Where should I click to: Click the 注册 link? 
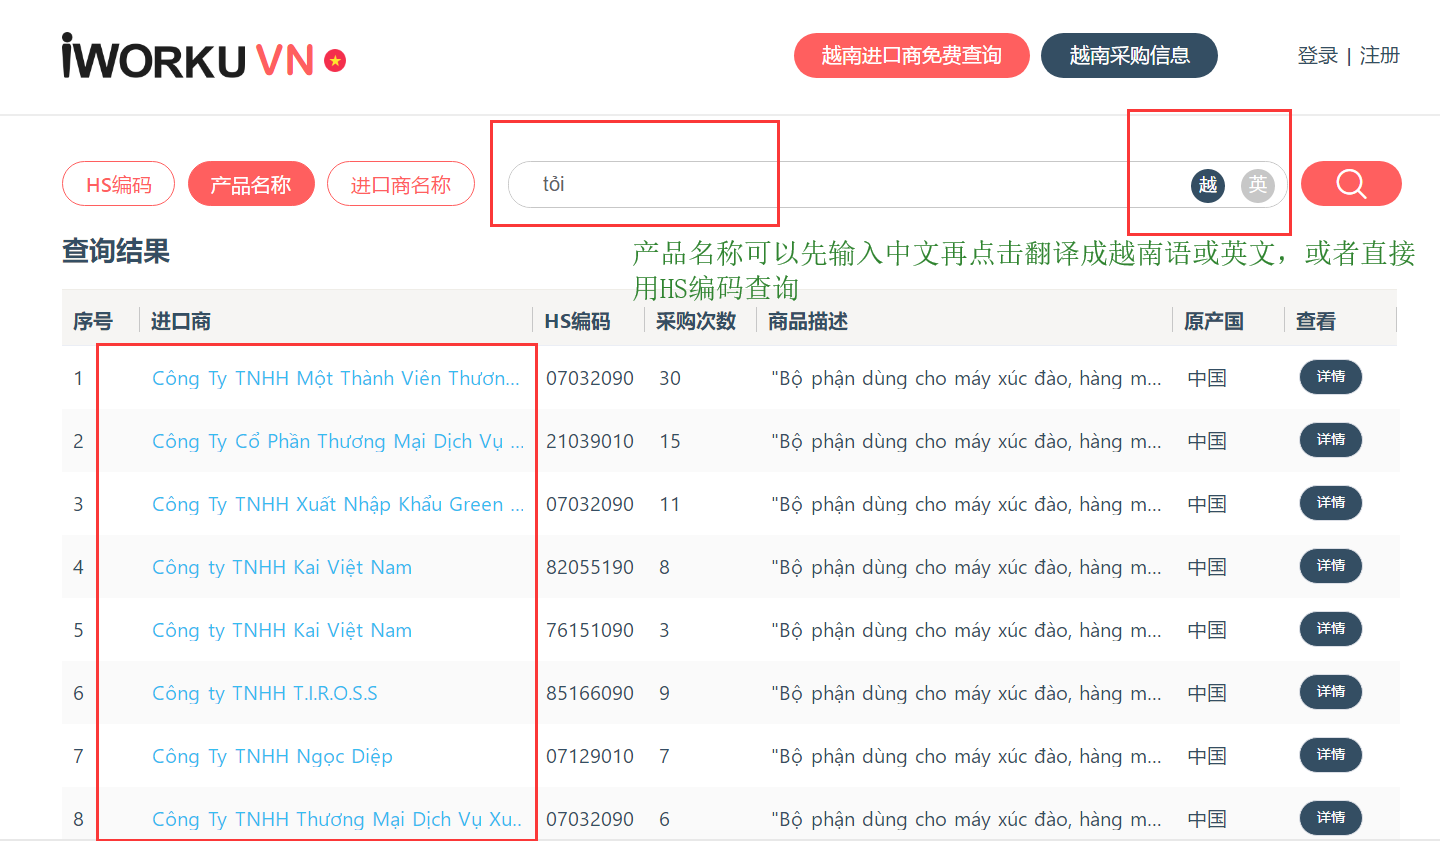click(x=1379, y=56)
